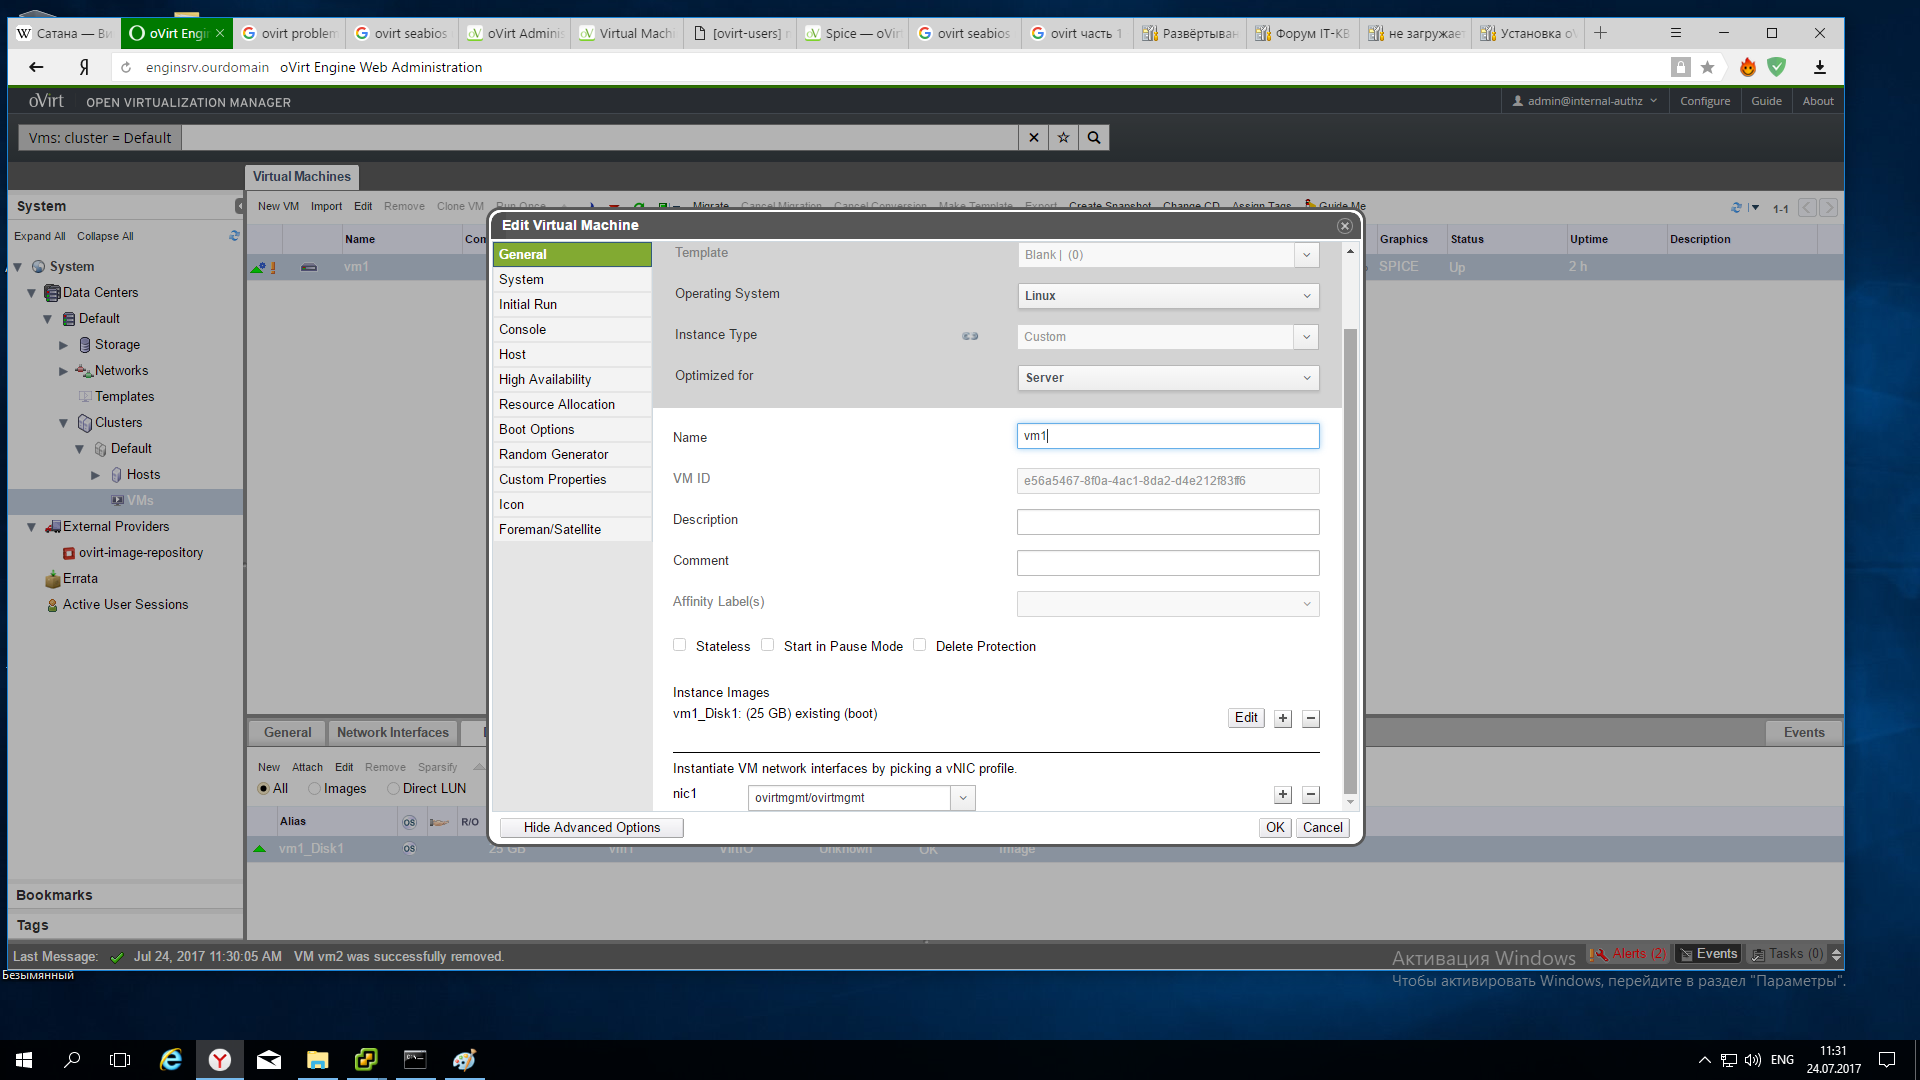Open File Explorer from the taskbar
Screen dimensions: 1920x1080
318,1059
